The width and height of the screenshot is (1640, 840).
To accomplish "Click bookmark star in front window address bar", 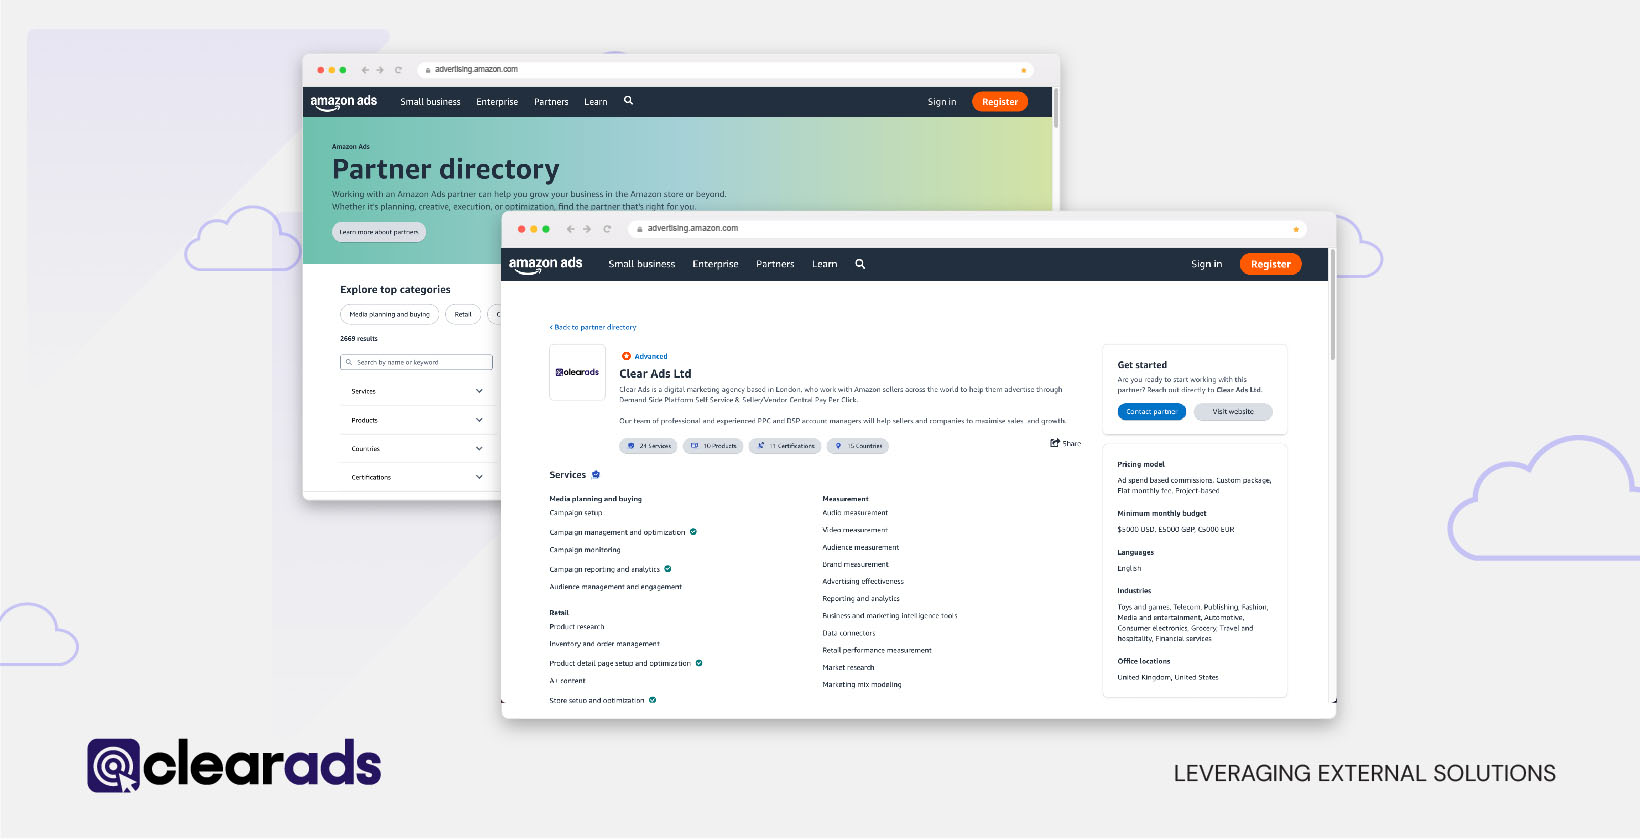I will click(x=1296, y=229).
